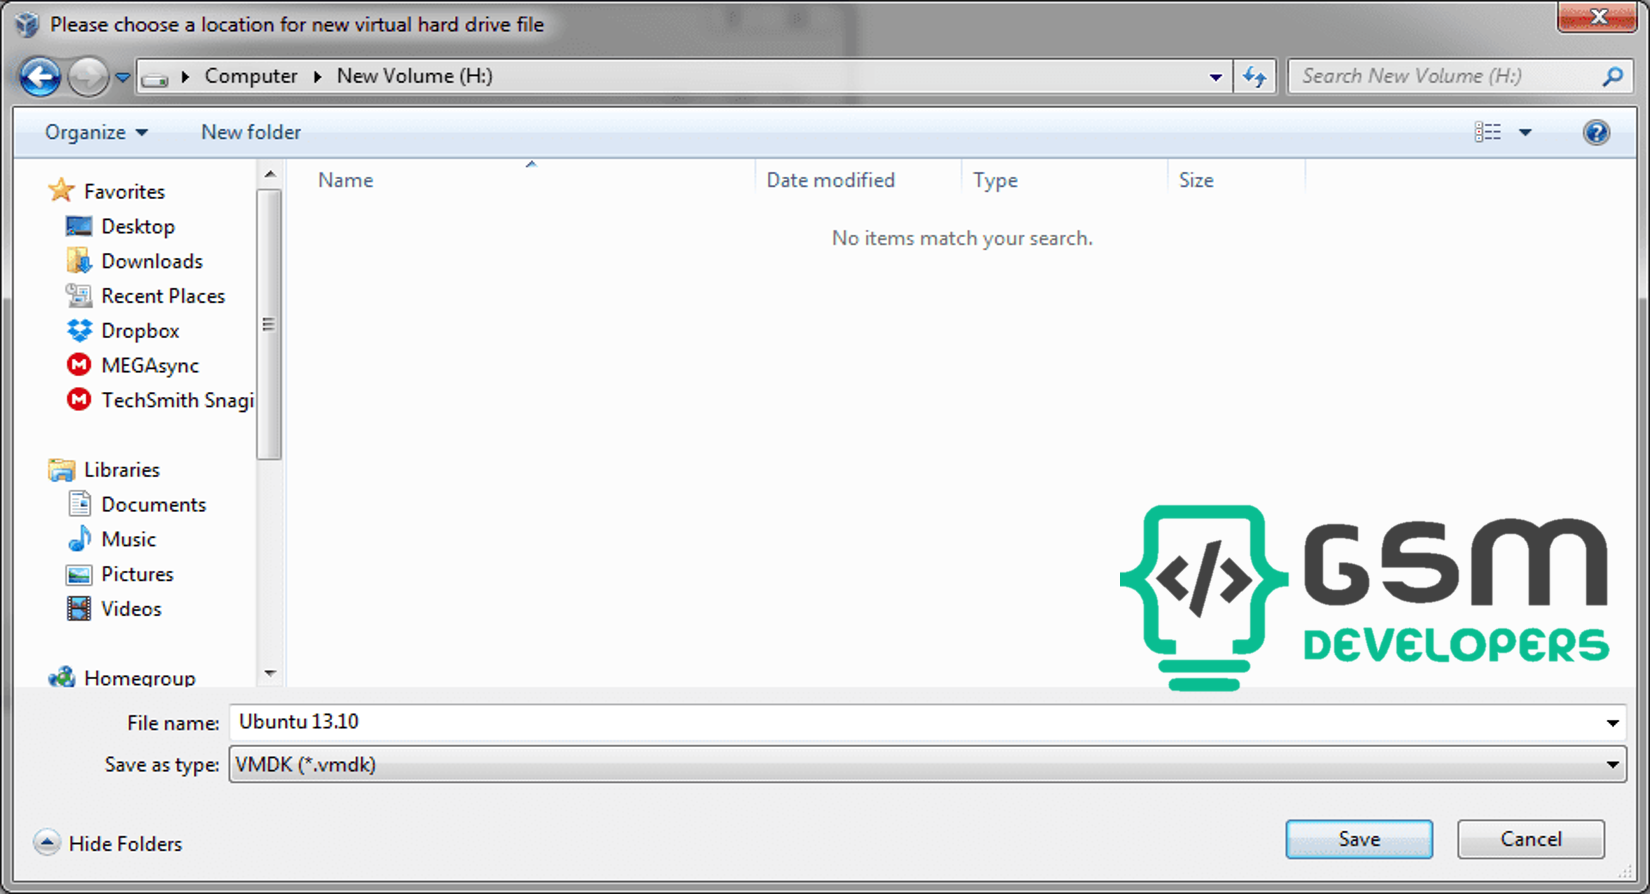
Task: Click the refresh button beside address bar
Action: click(x=1255, y=76)
